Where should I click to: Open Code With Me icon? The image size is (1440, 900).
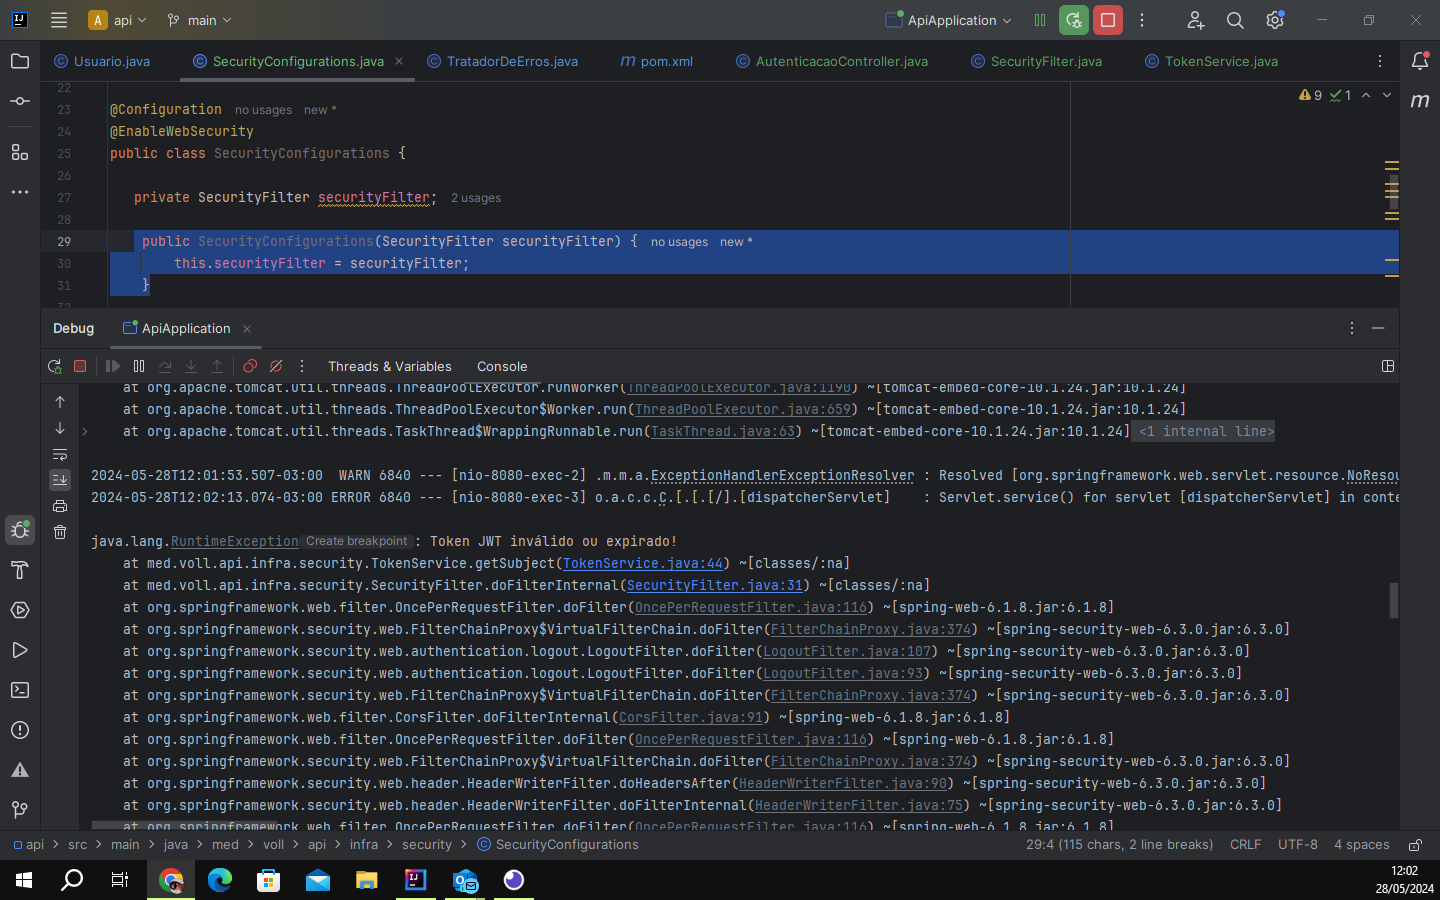[x=1195, y=20]
